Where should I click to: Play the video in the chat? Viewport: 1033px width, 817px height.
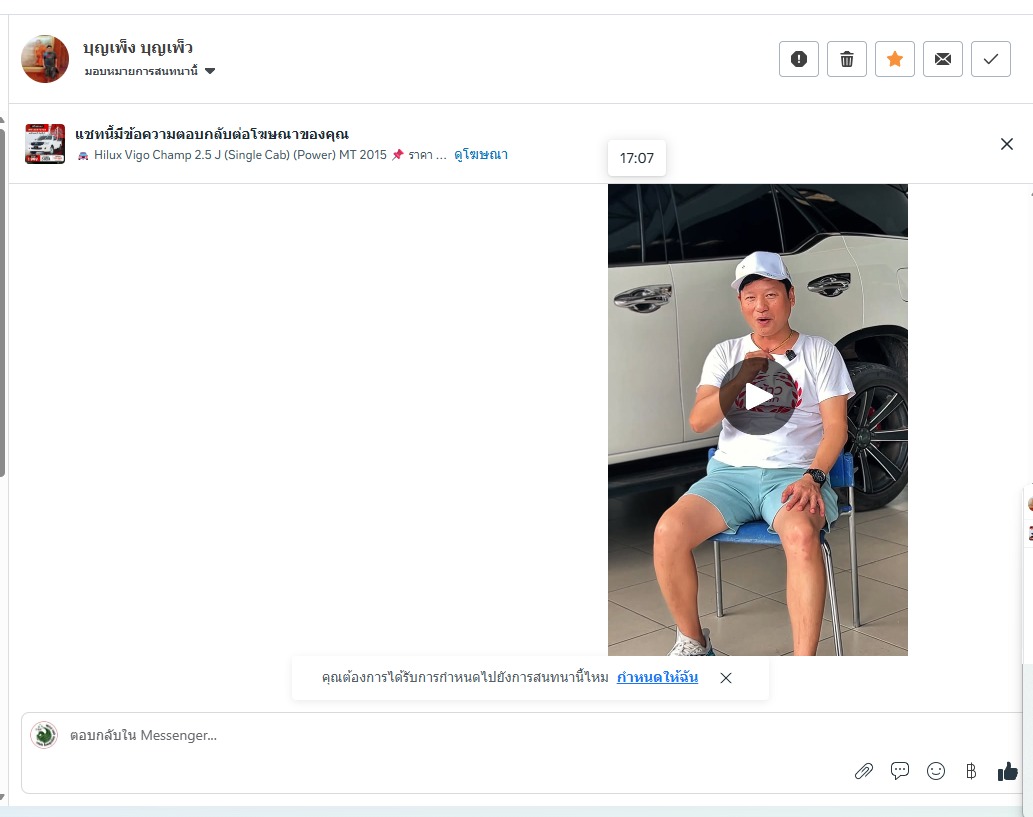click(x=757, y=397)
